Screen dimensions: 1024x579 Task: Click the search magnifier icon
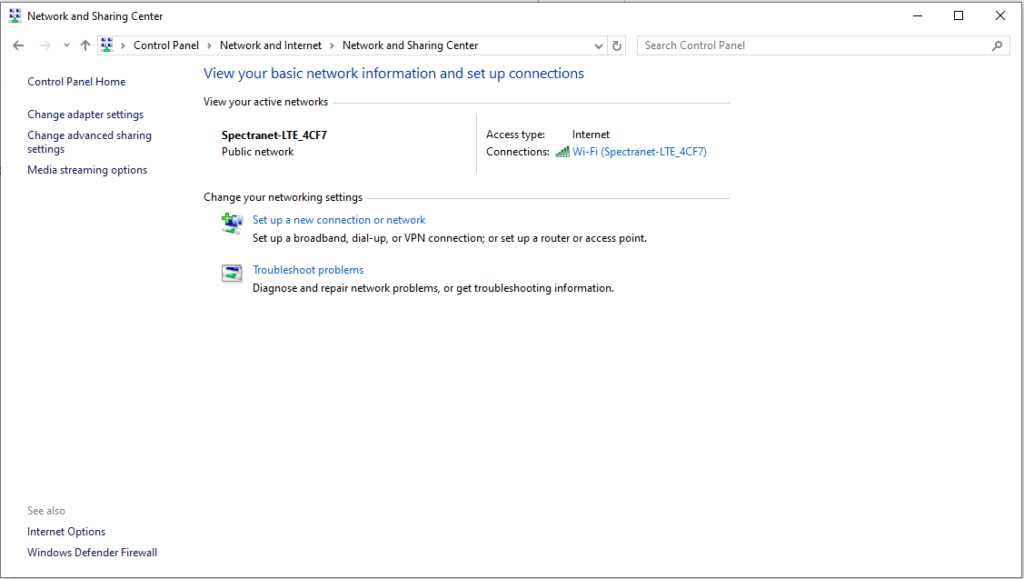pos(998,45)
